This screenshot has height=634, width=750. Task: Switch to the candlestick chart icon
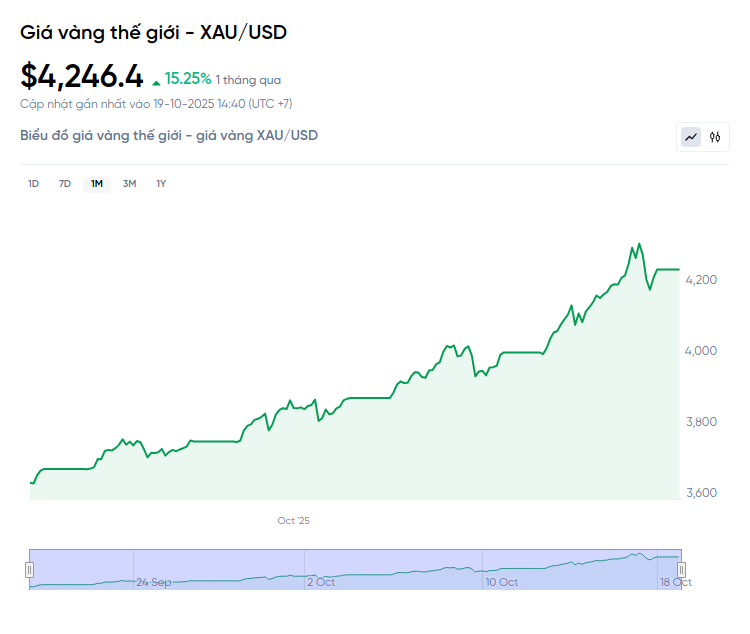(715, 137)
